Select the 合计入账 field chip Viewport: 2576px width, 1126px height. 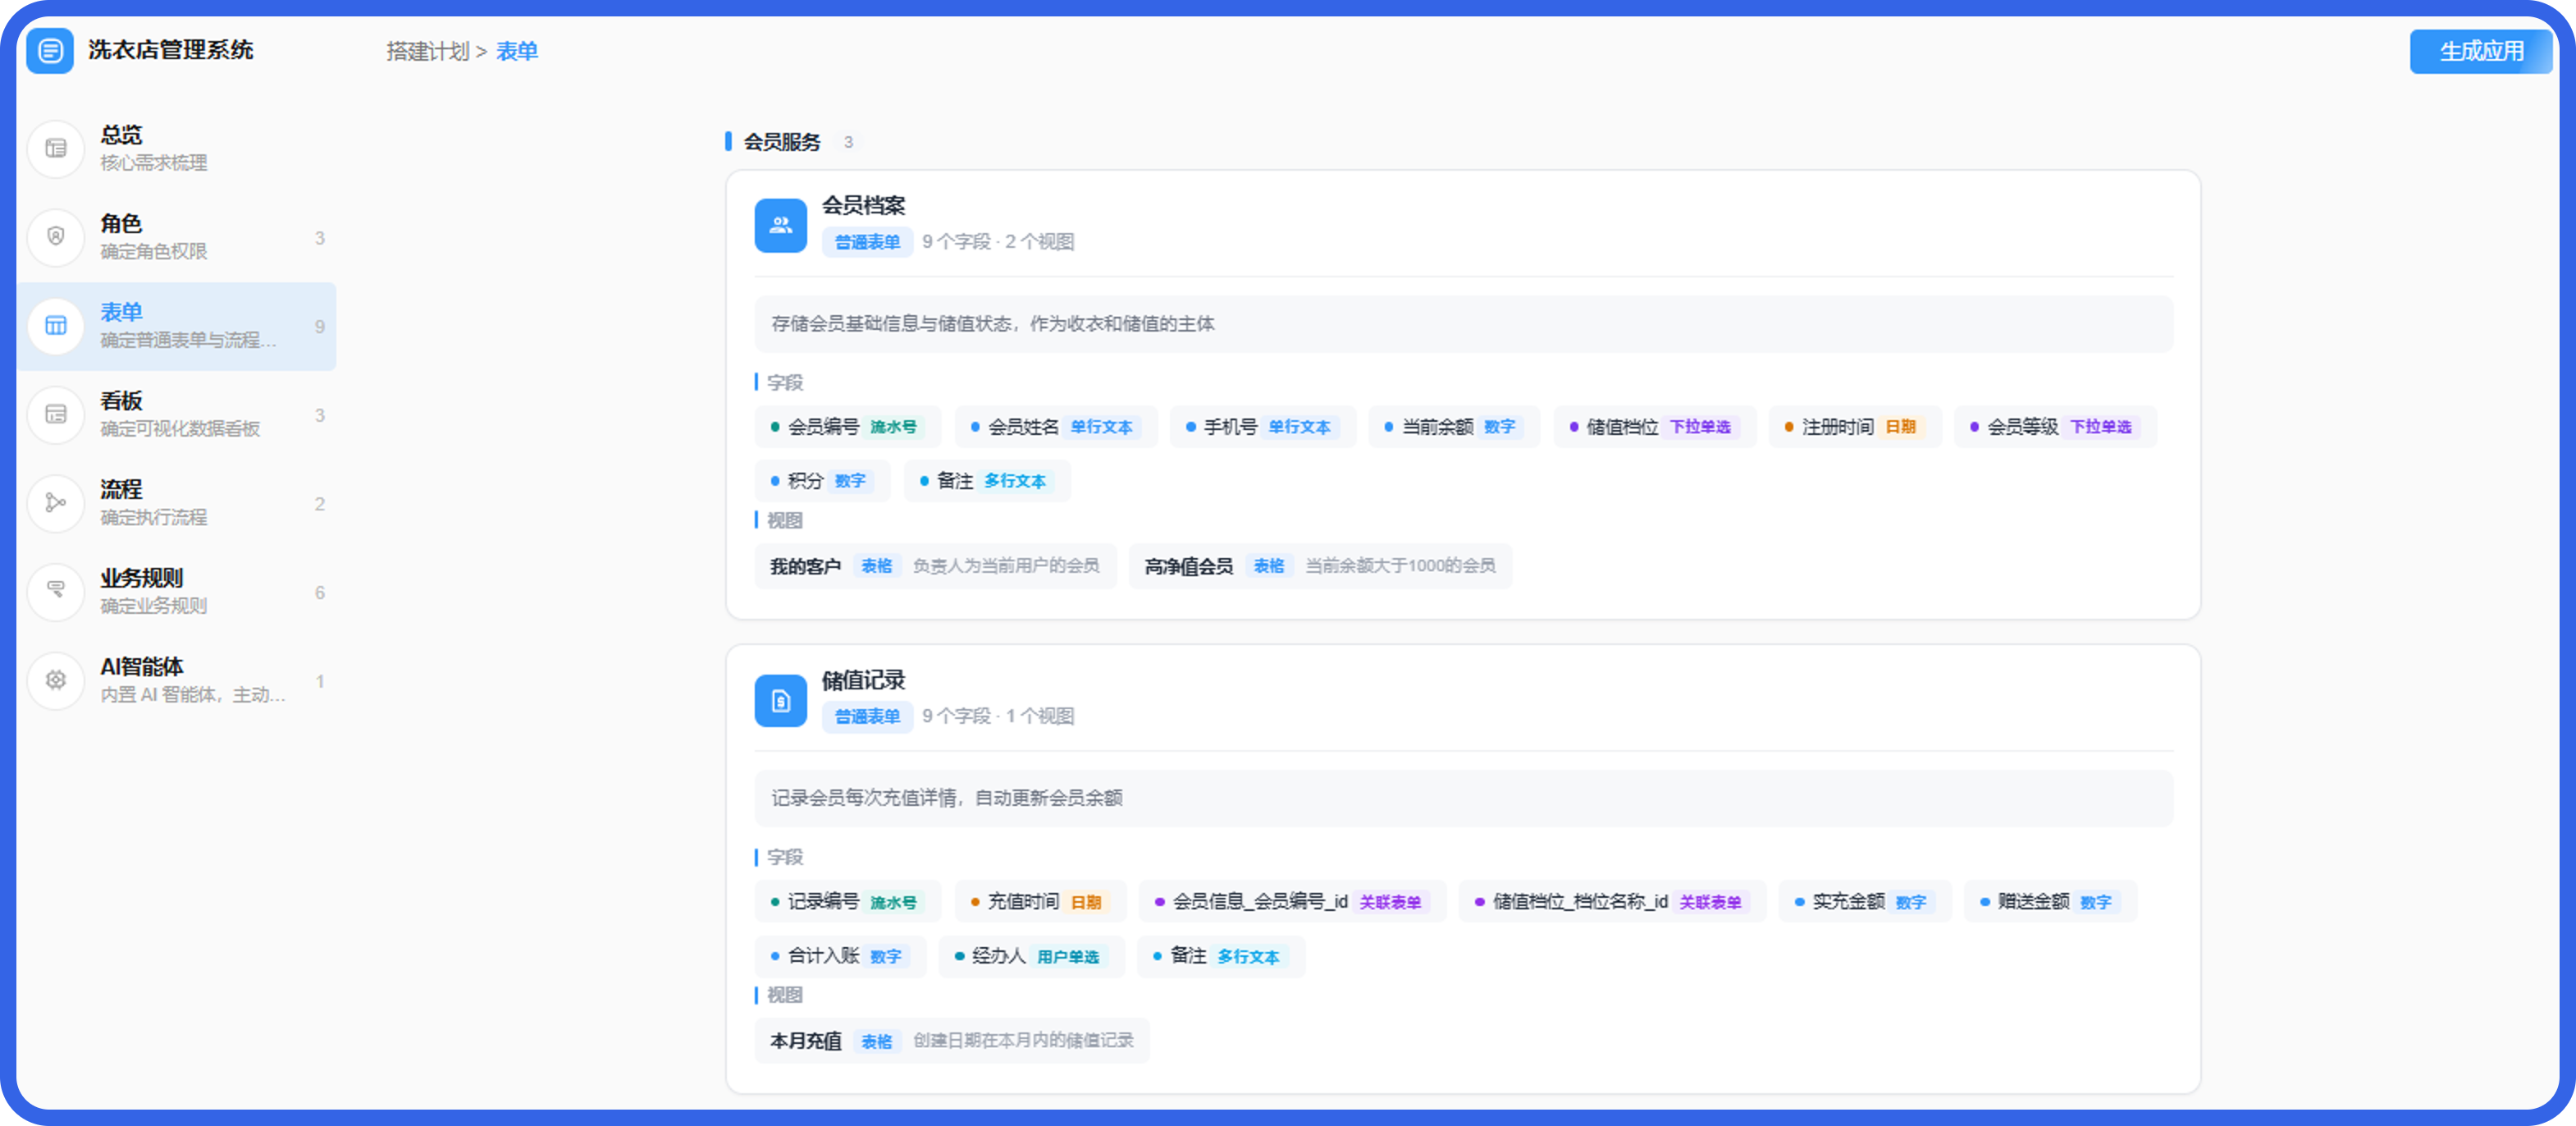840,956
